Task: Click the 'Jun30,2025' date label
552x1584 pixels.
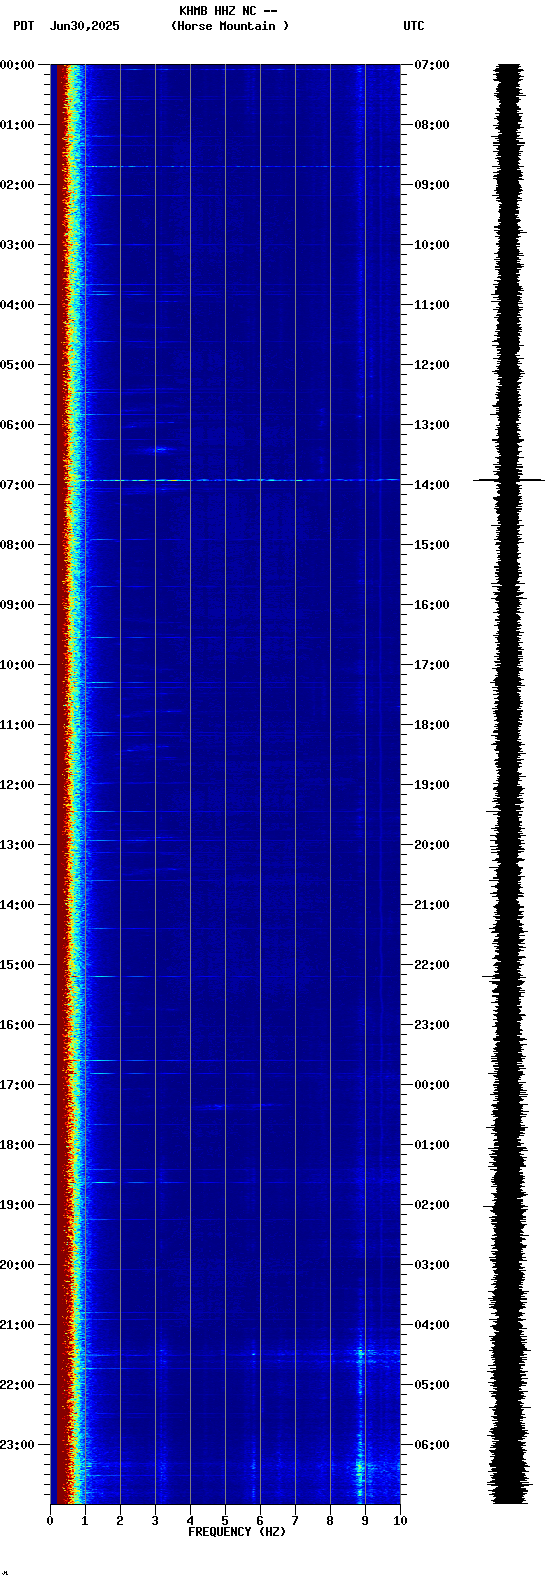Action: click(x=85, y=26)
